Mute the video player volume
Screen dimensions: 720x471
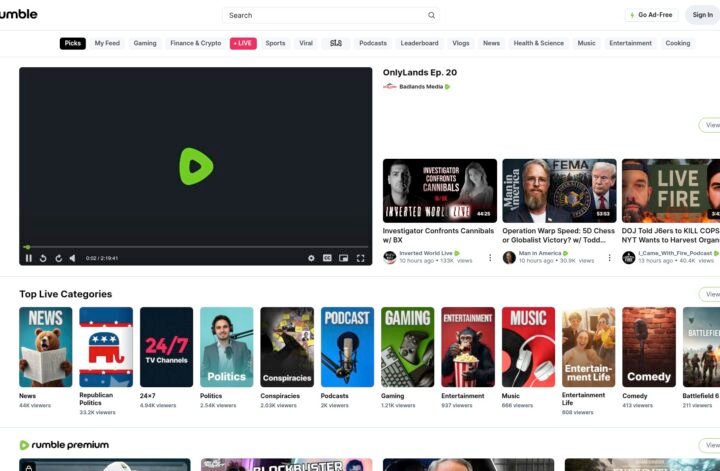point(73,258)
